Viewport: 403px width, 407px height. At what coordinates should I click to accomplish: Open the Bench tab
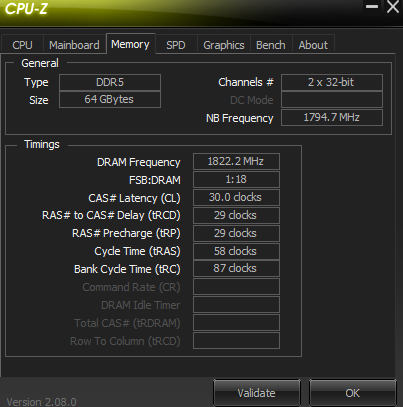tap(271, 45)
